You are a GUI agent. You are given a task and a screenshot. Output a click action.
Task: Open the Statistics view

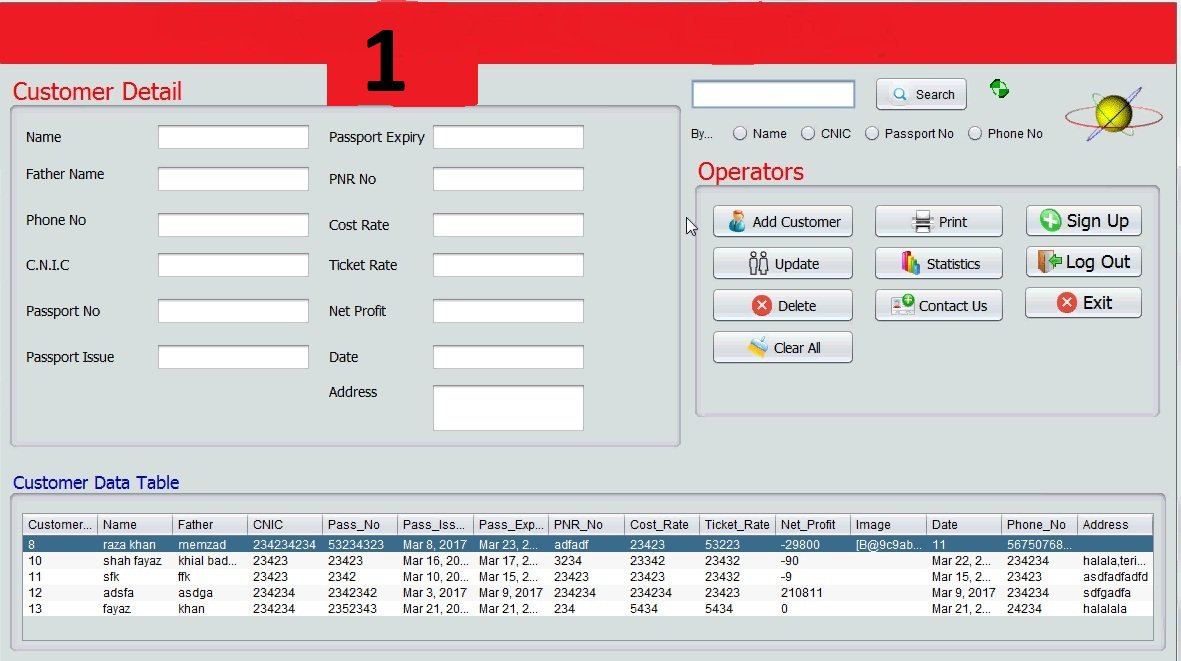(x=938, y=263)
